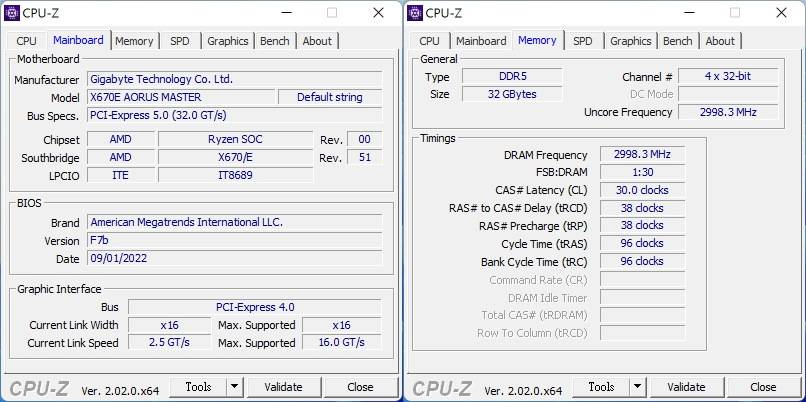Click the Gigabyte Manufacturer field
806x402 pixels.
[x=234, y=79]
